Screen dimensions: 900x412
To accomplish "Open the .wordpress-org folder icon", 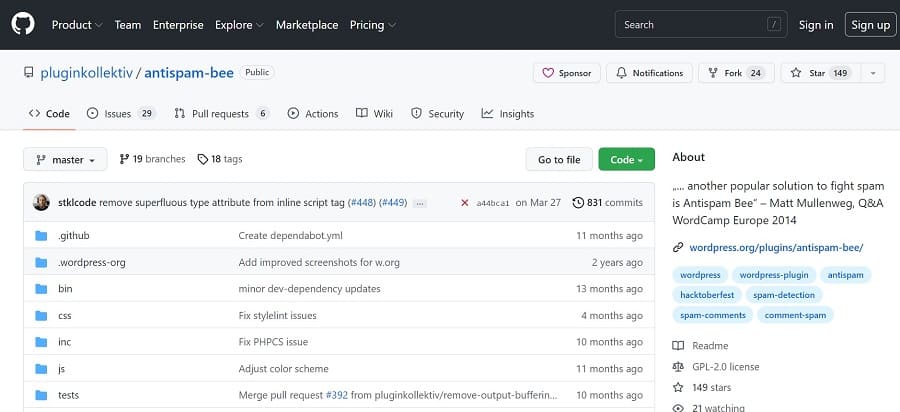I will 41,262.
